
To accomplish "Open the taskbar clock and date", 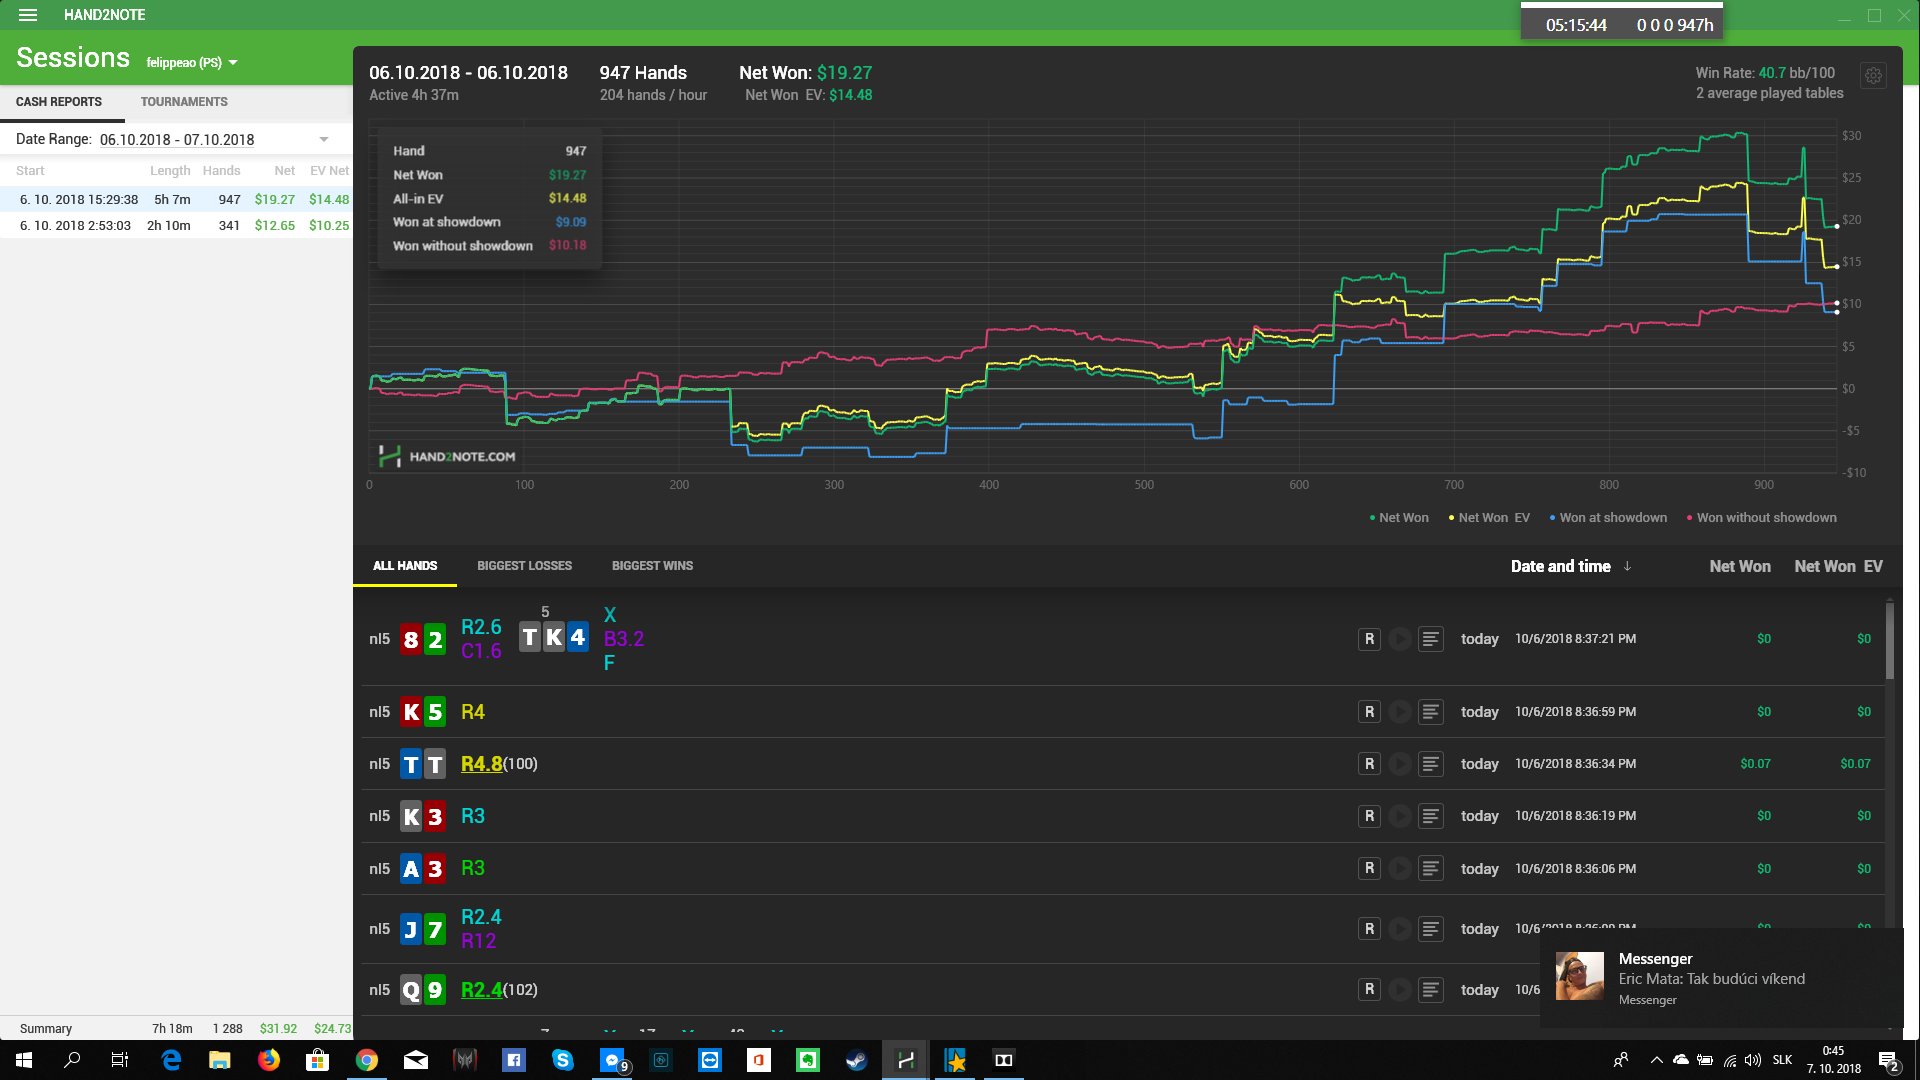I will point(1834,1060).
